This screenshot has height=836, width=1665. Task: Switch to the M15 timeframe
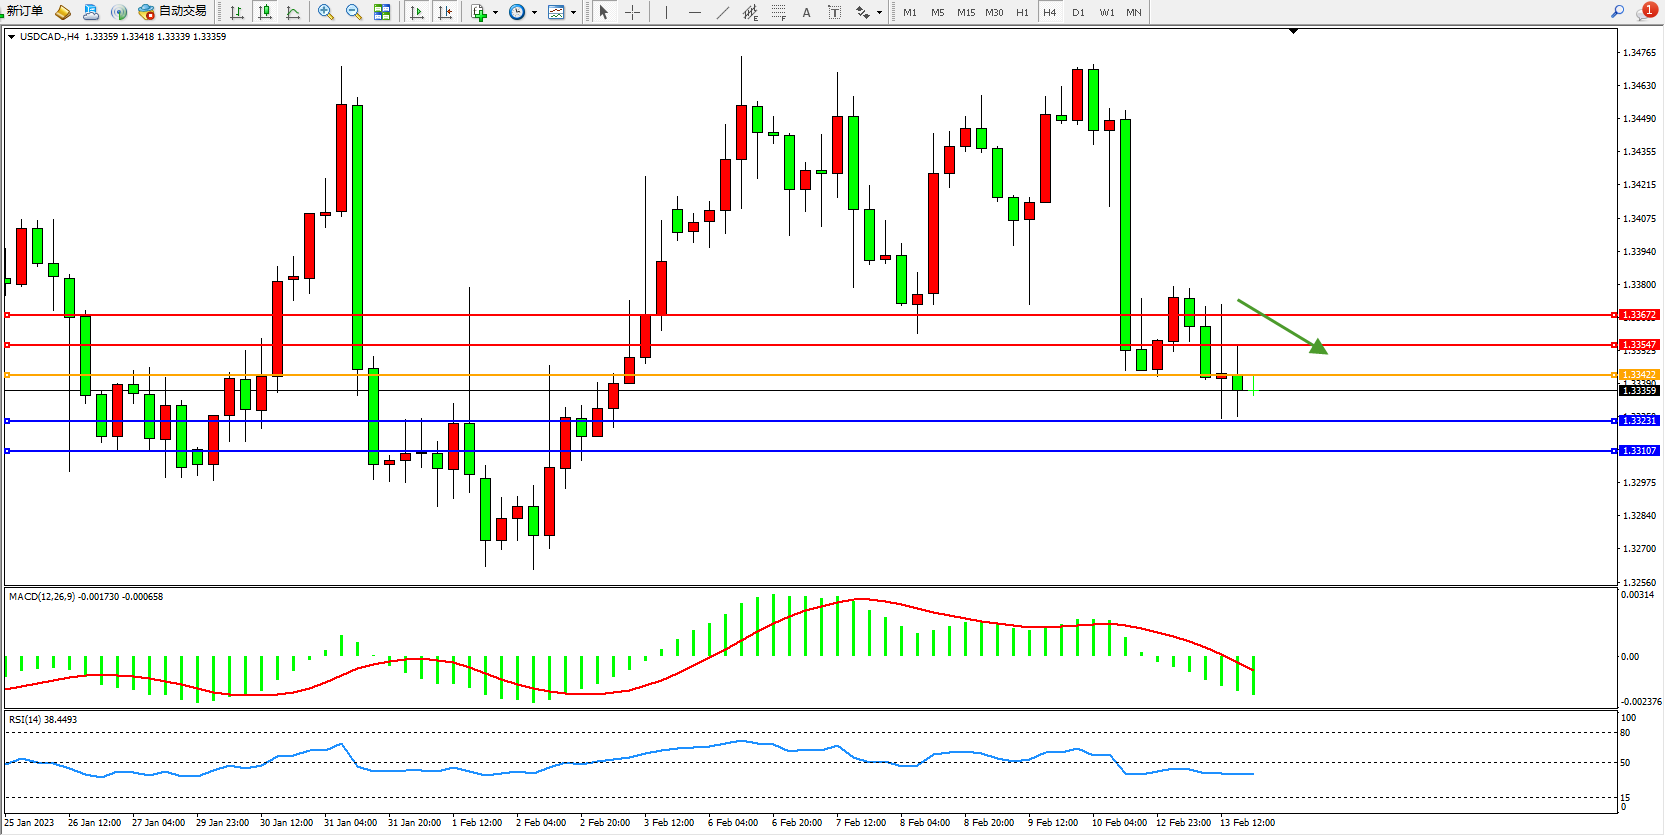pyautogui.click(x=965, y=12)
